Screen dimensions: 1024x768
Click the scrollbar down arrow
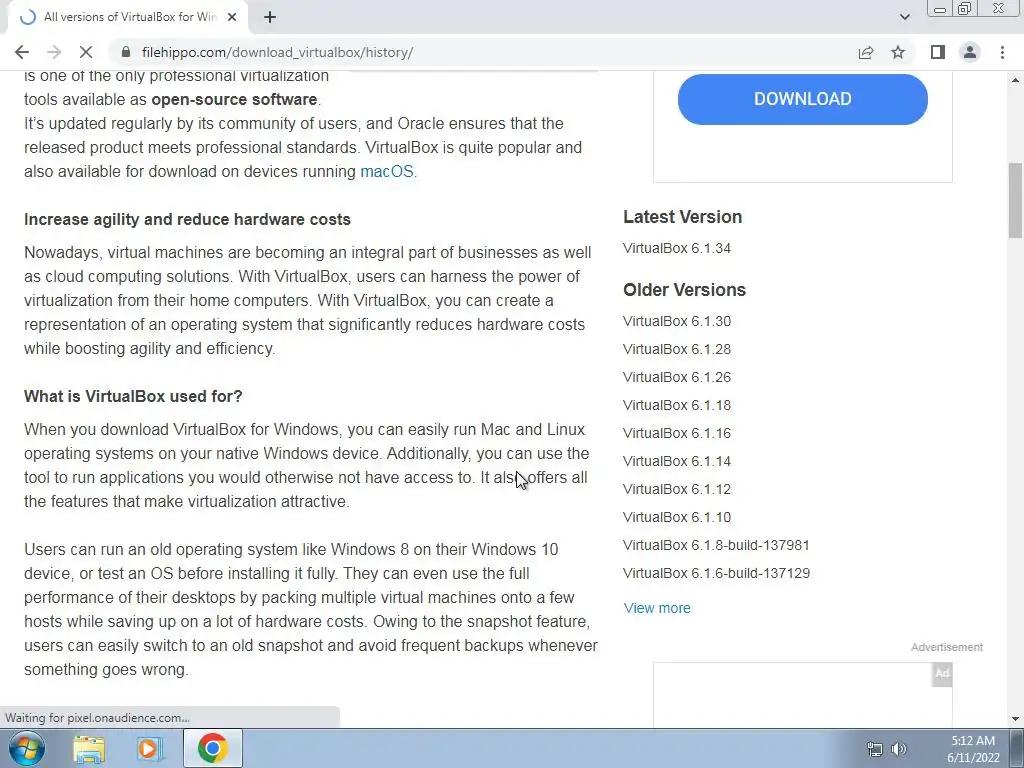(1016, 719)
